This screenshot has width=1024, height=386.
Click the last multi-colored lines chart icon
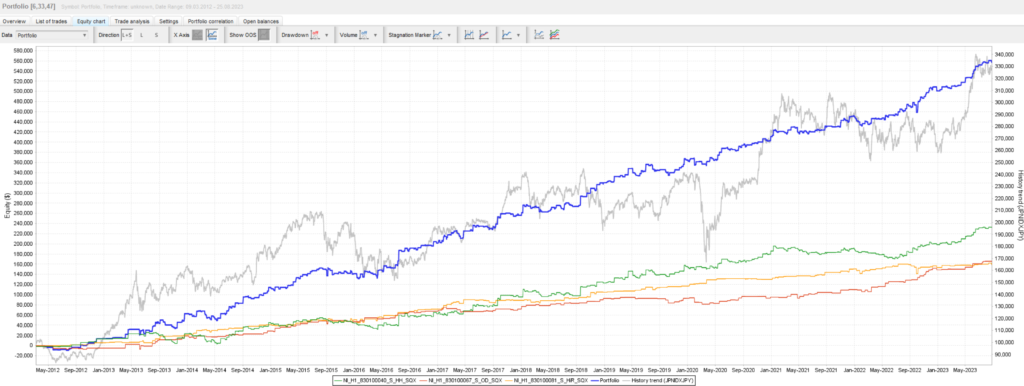tap(554, 35)
